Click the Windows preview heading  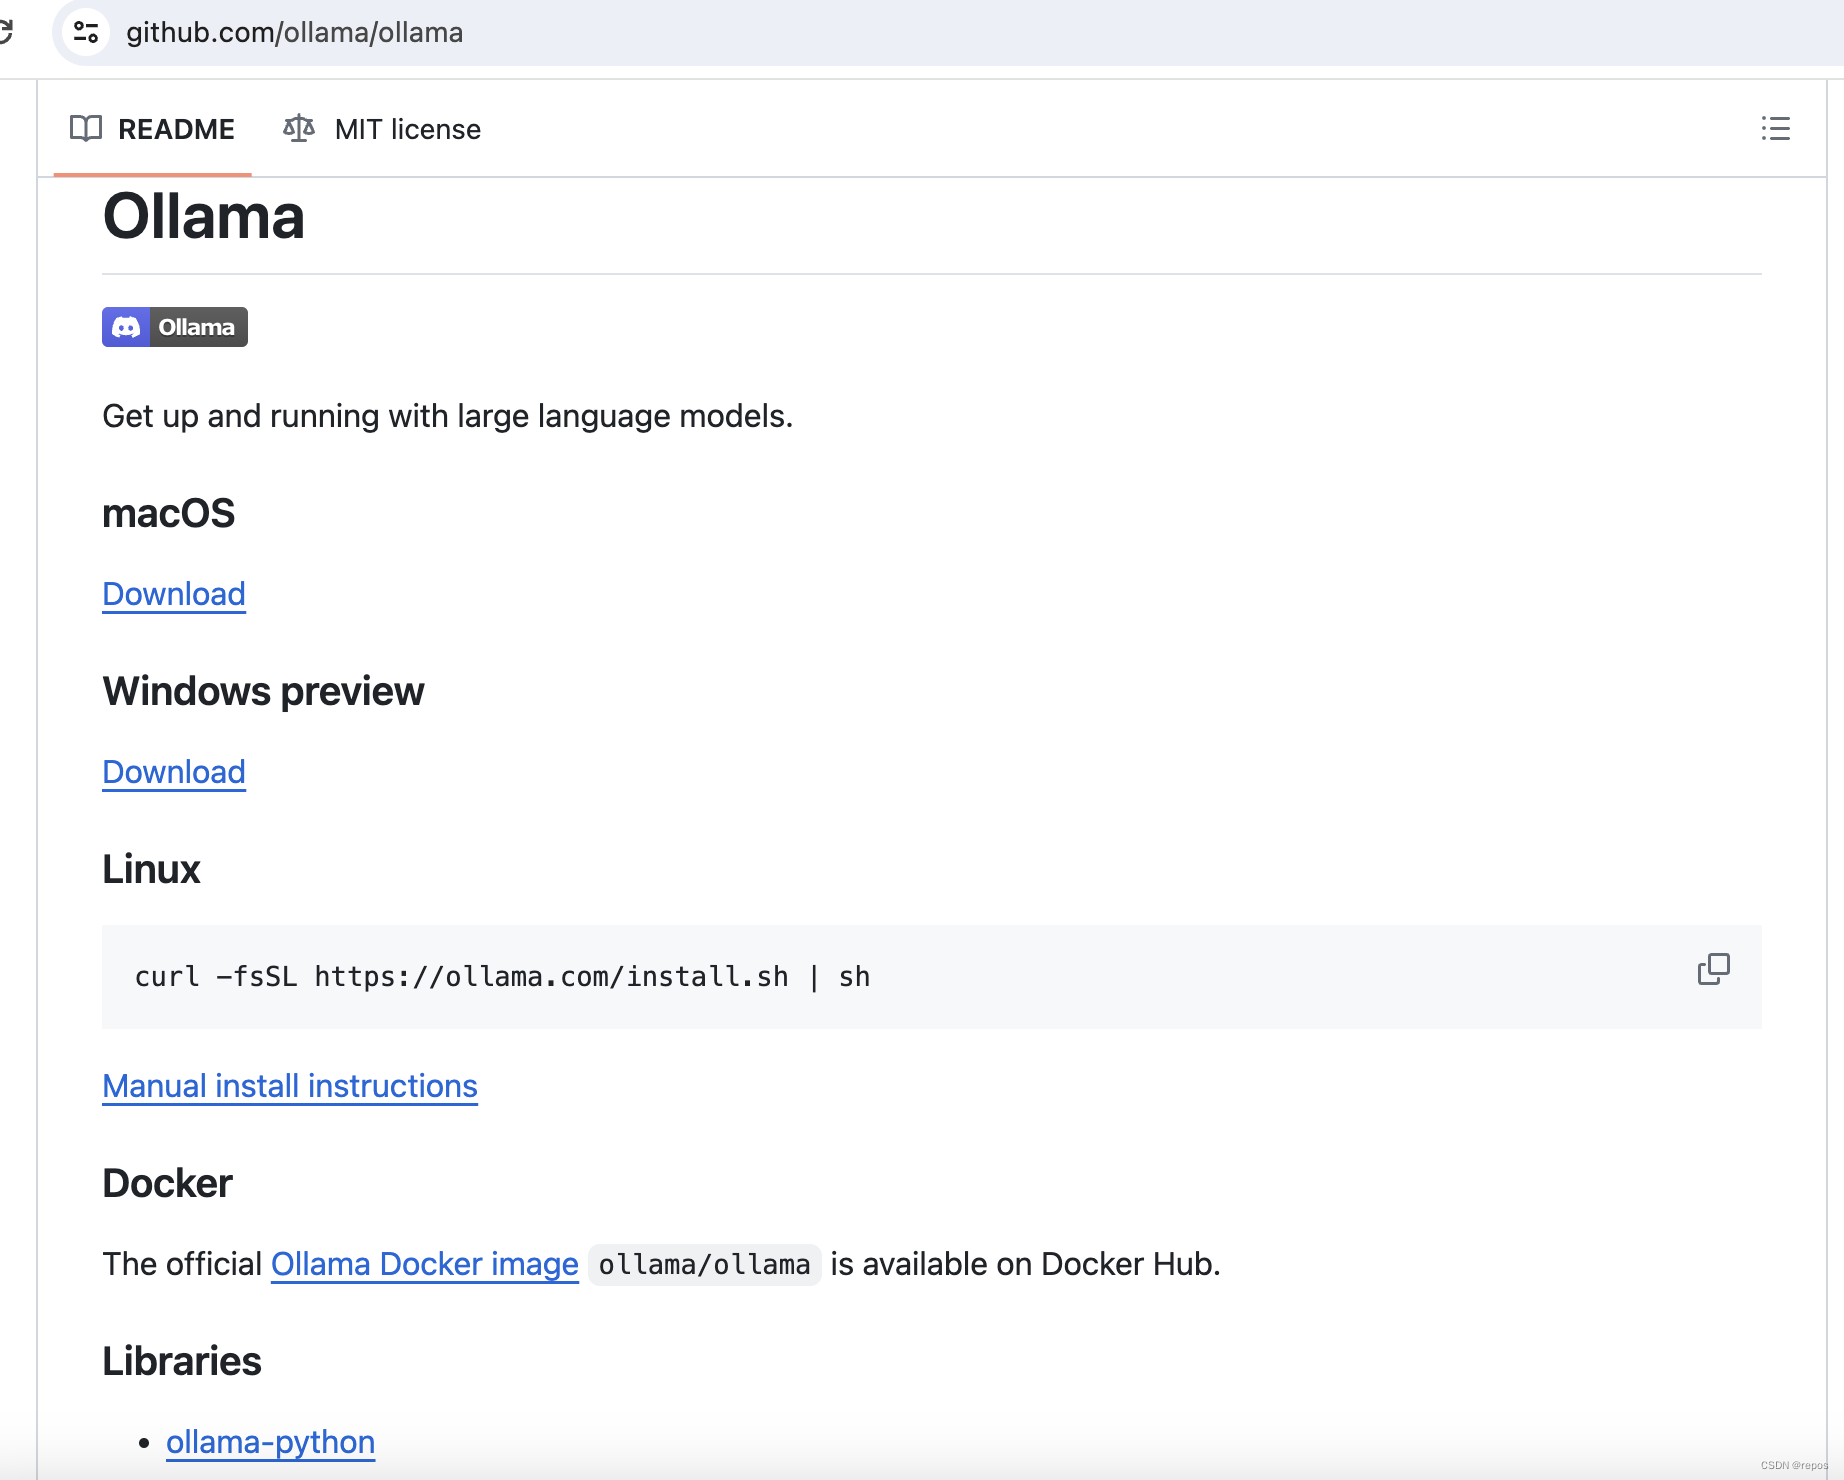click(x=263, y=691)
